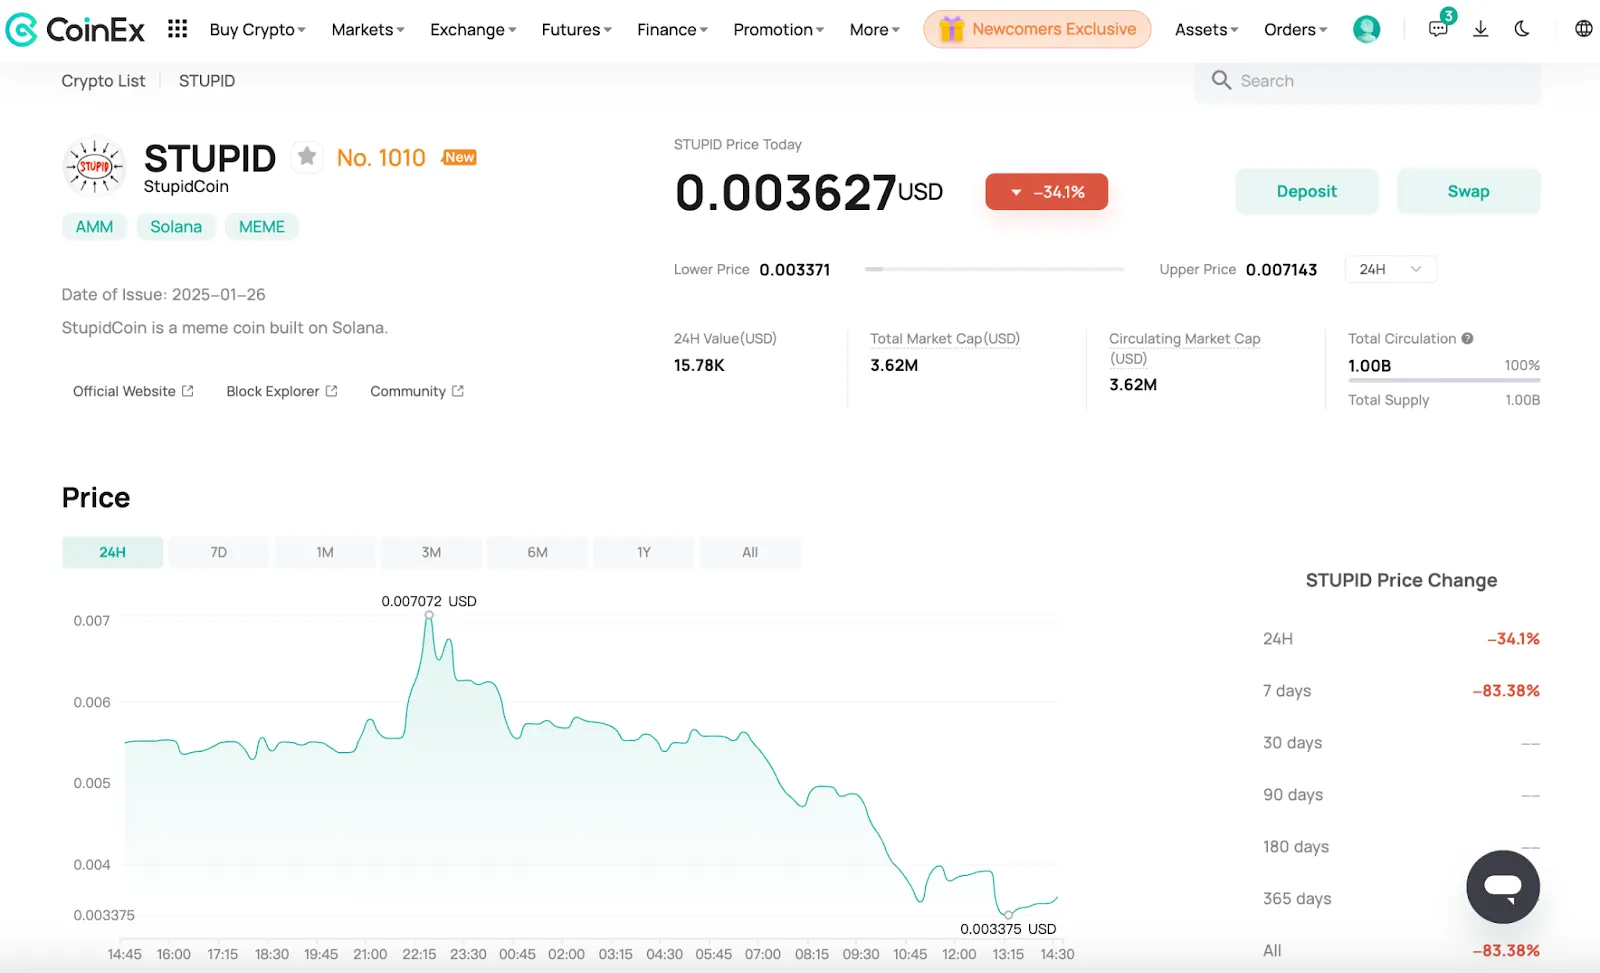1600x973 pixels.
Task: Click the Total Circulation progress bar
Action: (1443, 380)
